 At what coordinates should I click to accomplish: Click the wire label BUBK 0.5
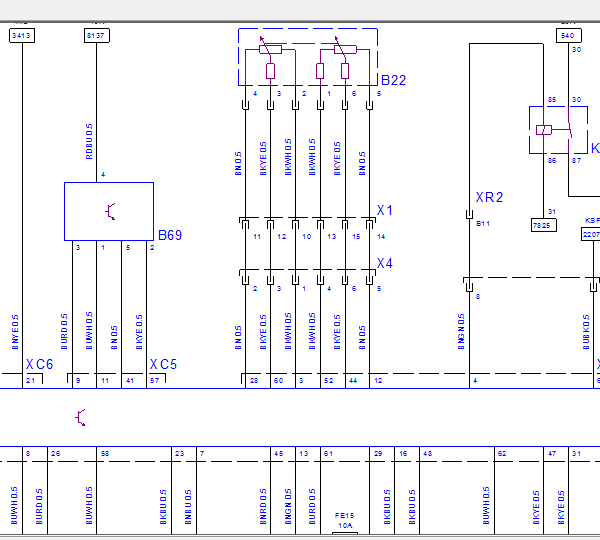(x=586, y=332)
